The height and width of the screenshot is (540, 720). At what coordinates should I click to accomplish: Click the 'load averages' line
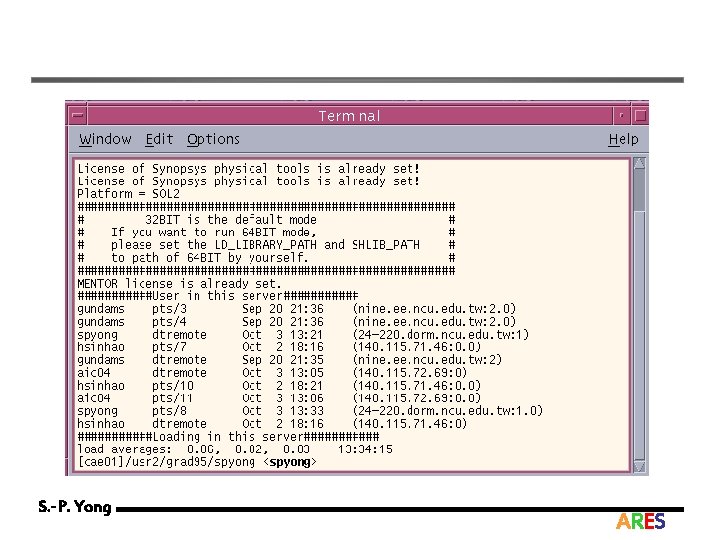235,449
